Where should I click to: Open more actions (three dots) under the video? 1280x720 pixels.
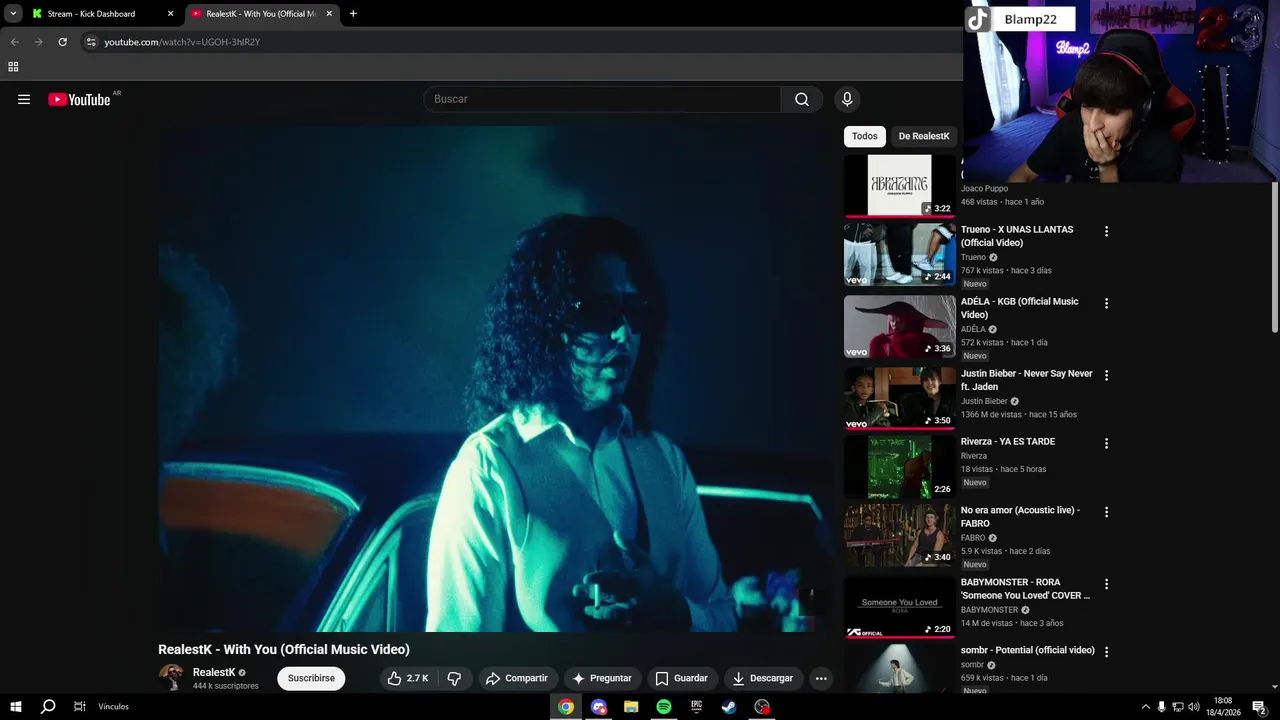coord(821,678)
